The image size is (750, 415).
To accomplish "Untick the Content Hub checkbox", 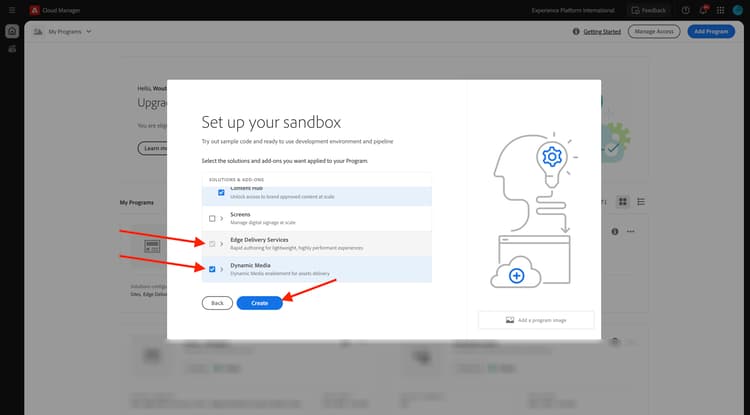I will point(221,192).
